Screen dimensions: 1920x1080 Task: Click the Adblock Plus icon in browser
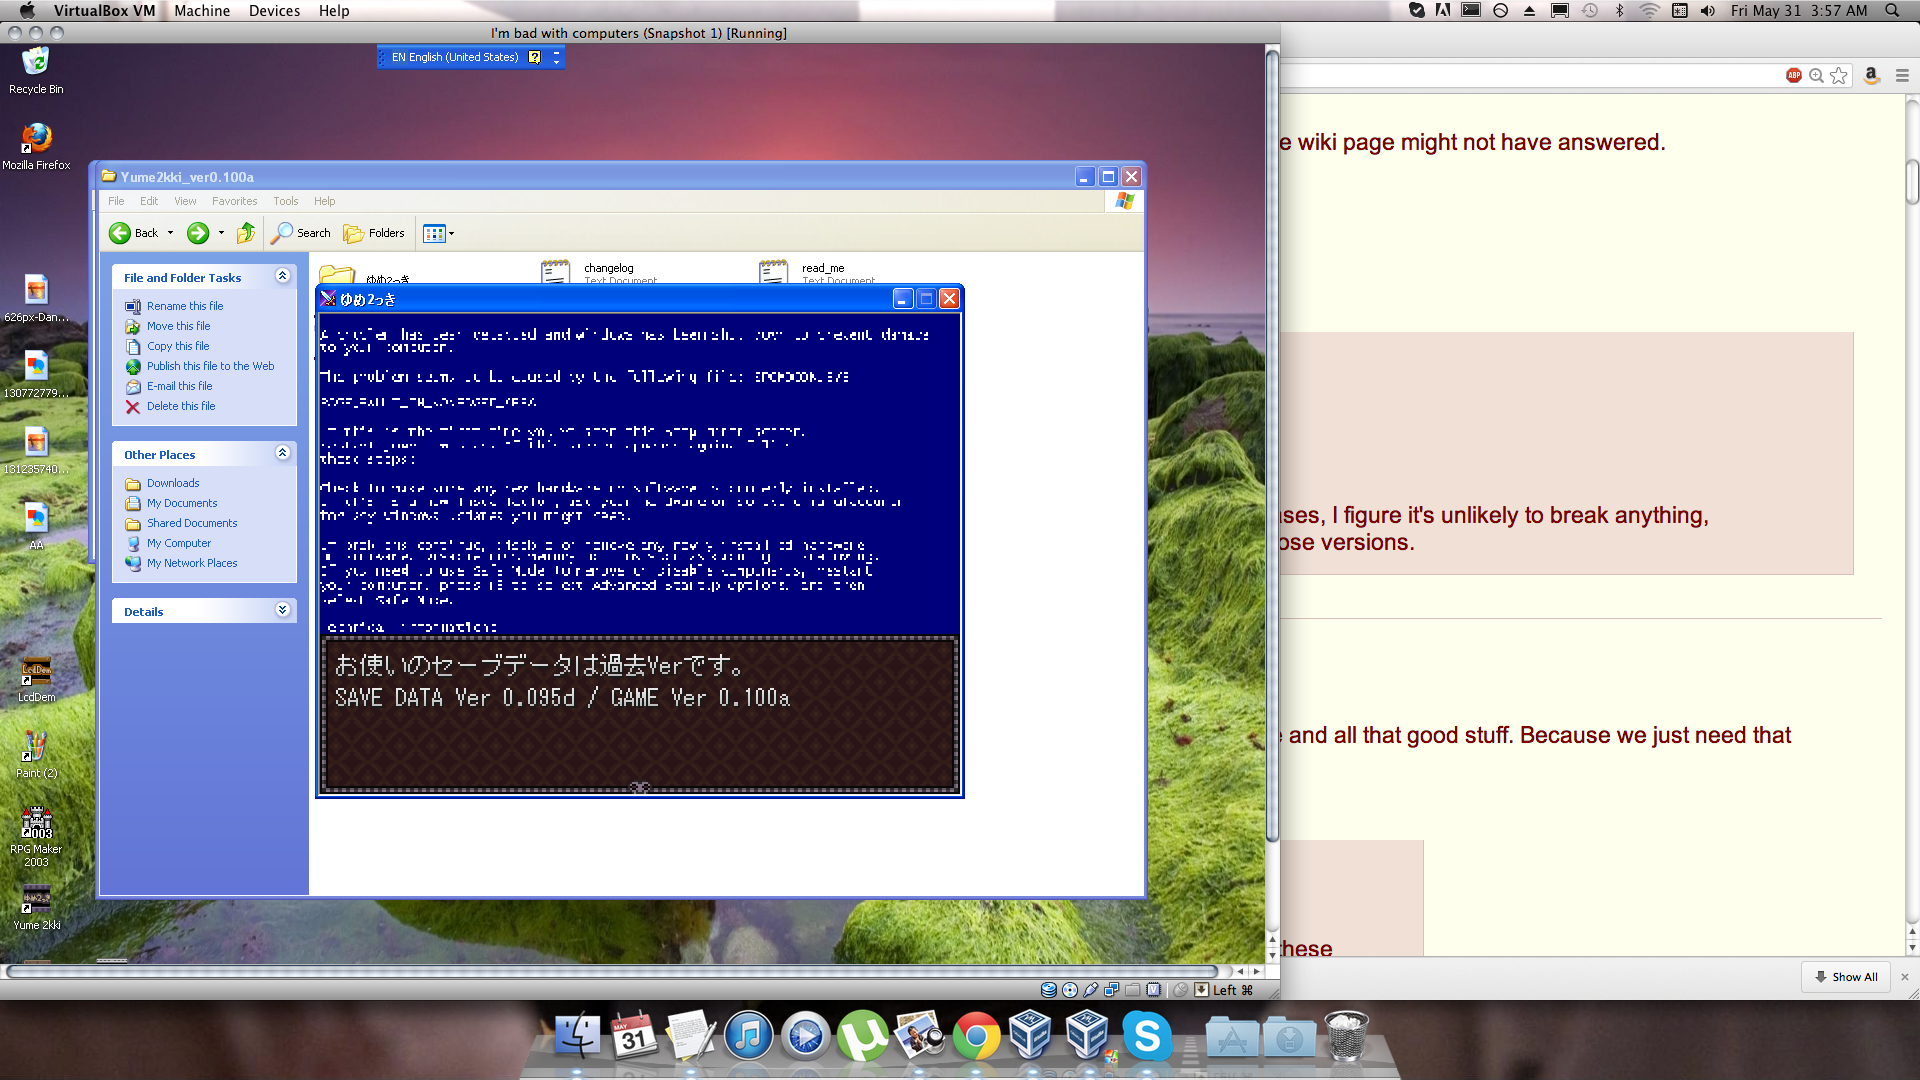pyautogui.click(x=1794, y=75)
